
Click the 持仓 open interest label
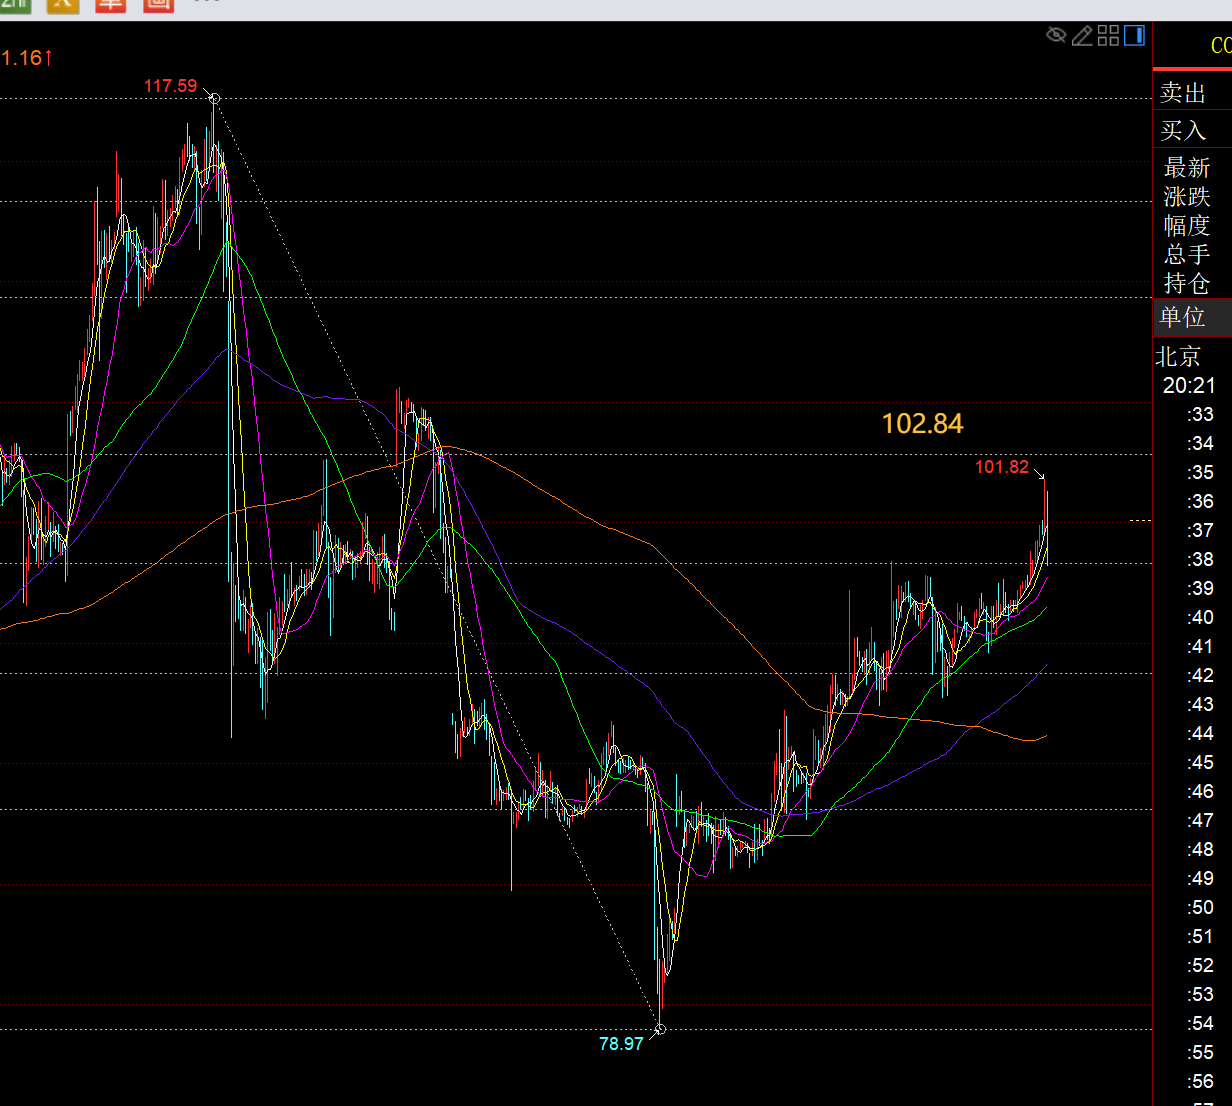coord(1187,283)
